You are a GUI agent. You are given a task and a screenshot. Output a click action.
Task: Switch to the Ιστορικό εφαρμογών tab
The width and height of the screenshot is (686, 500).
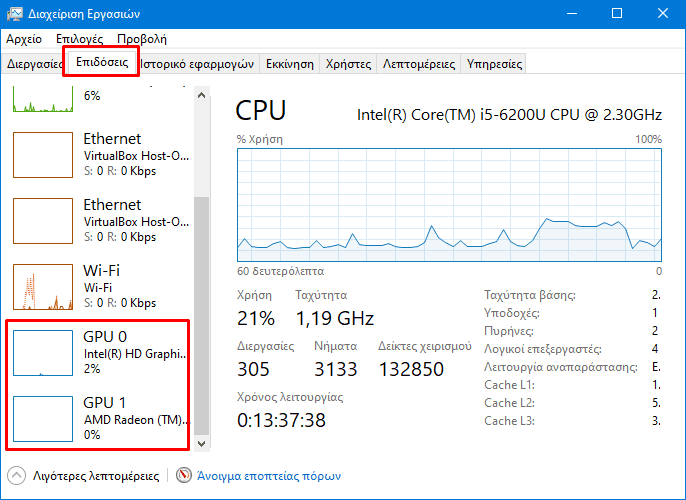(196, 63)
